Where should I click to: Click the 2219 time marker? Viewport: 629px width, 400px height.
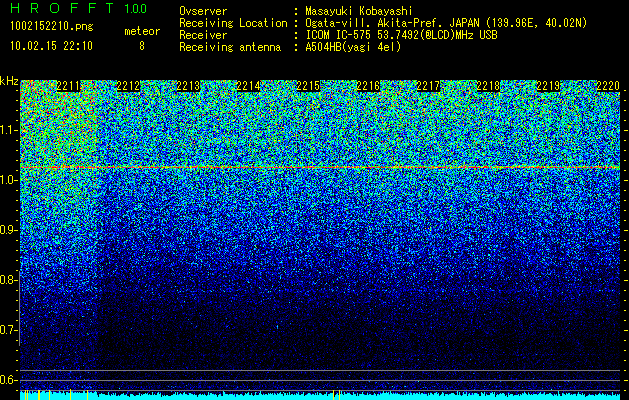tap(548, 86)
